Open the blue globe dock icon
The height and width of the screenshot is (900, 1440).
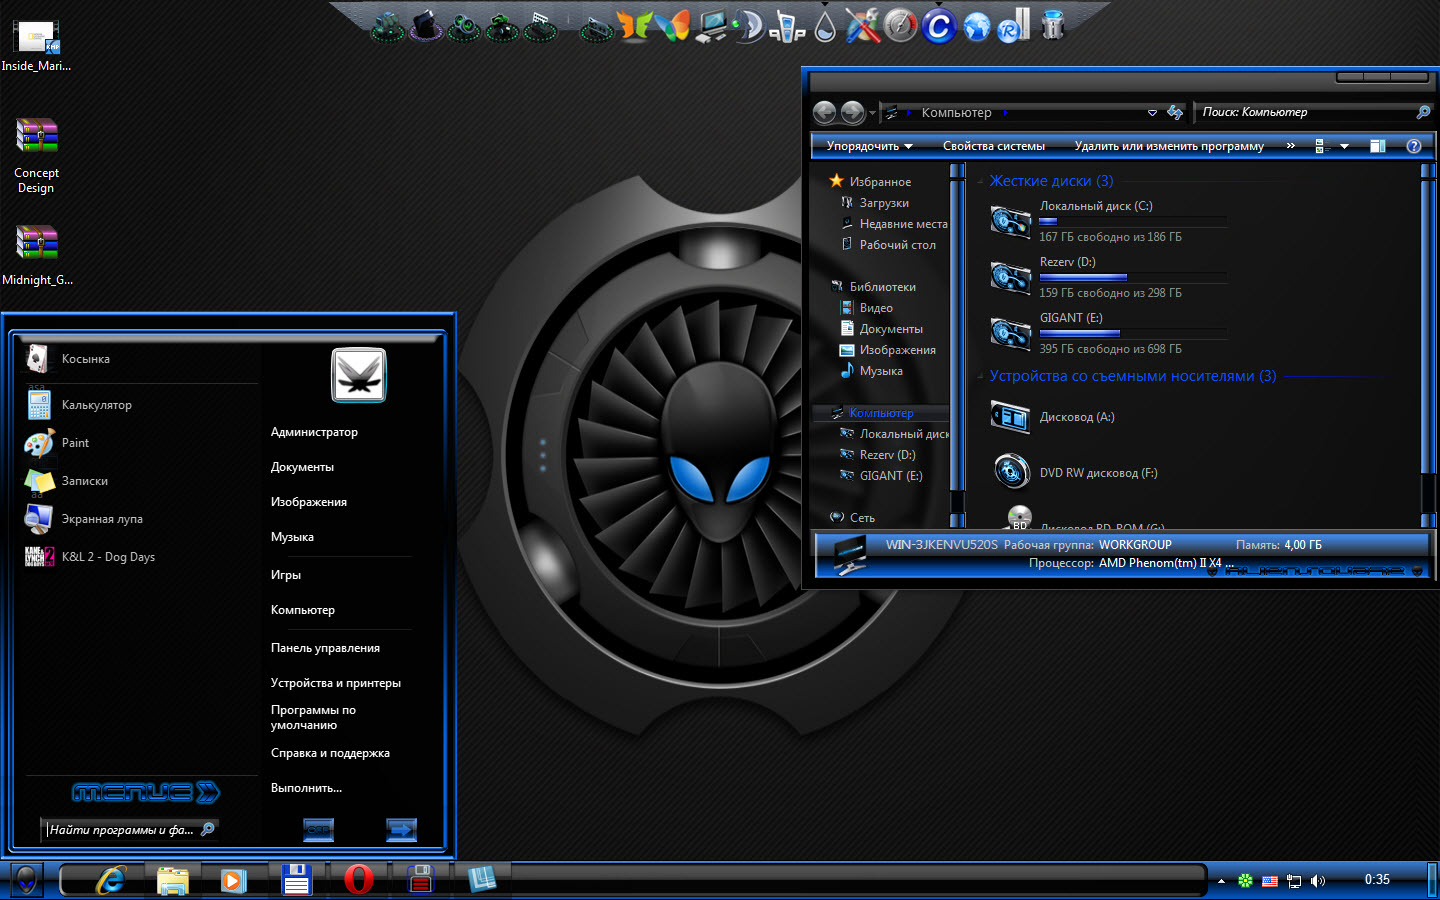(976, 27)
